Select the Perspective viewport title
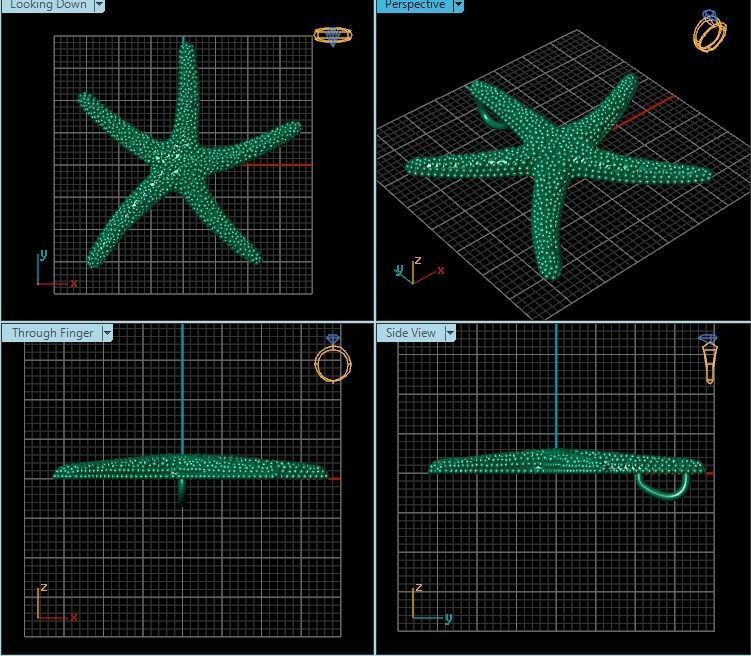 [x=415, y=5]
